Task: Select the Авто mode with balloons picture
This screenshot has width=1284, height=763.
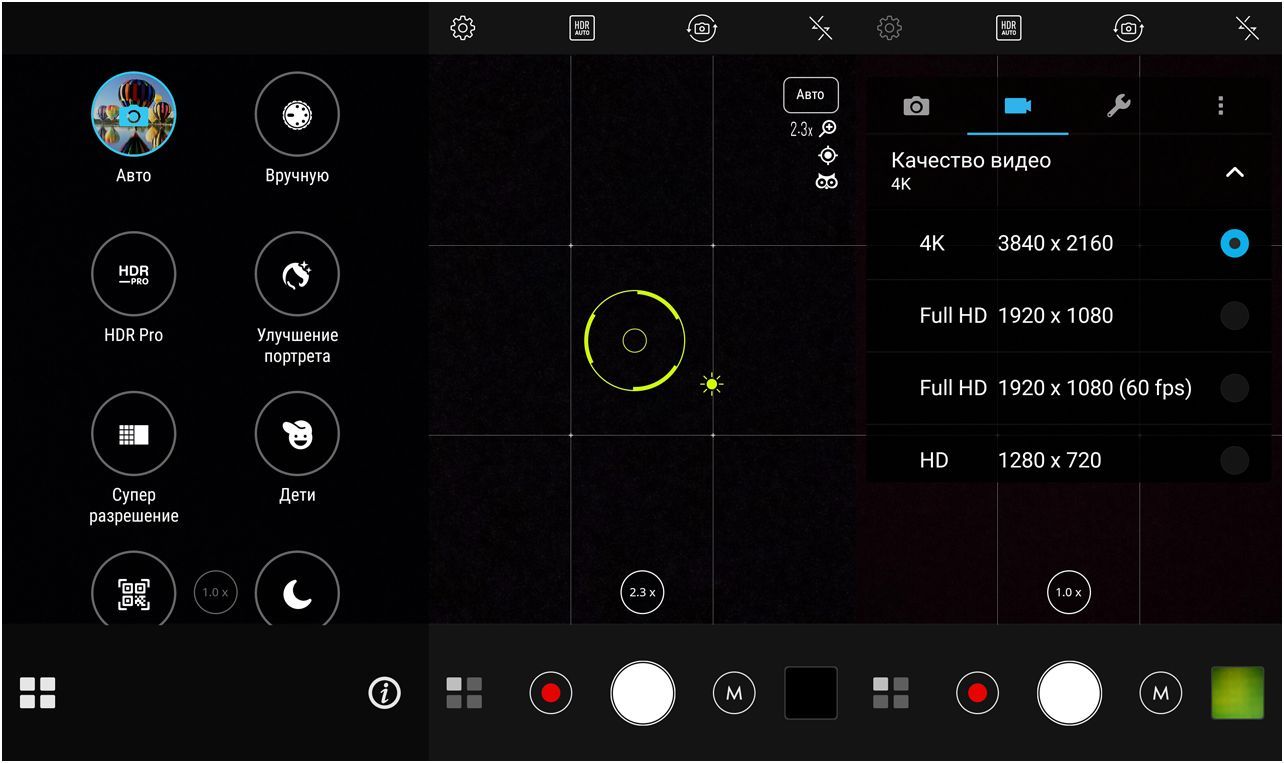Action: [134, 114]
